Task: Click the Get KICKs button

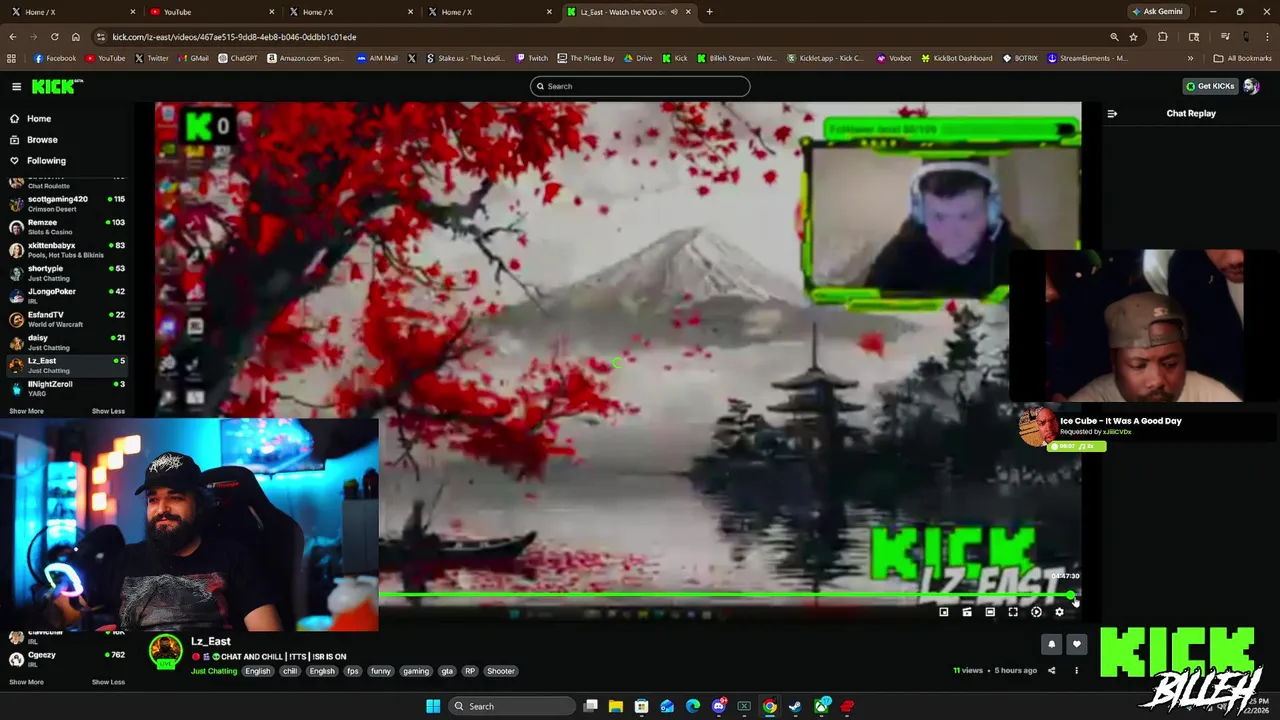Action: point(1210,86)
